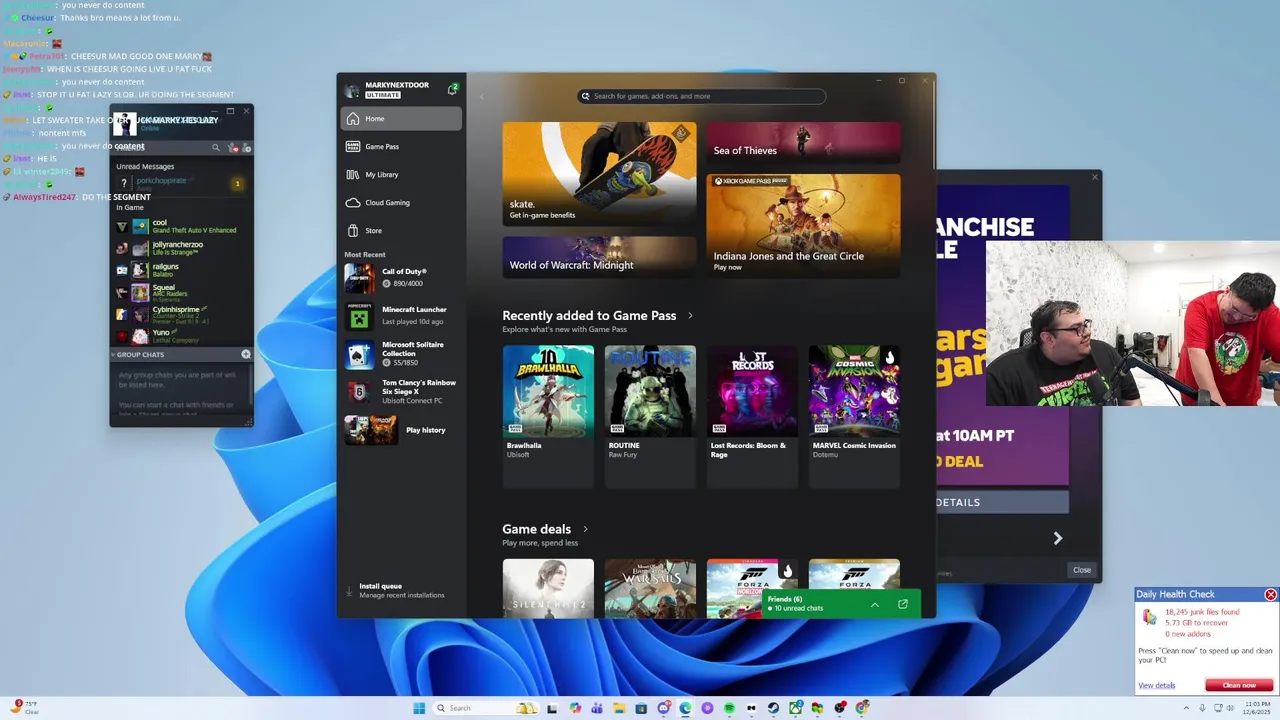
Task: Open Microsoft Solitaire Collection entry
Action: coord(402,354)
